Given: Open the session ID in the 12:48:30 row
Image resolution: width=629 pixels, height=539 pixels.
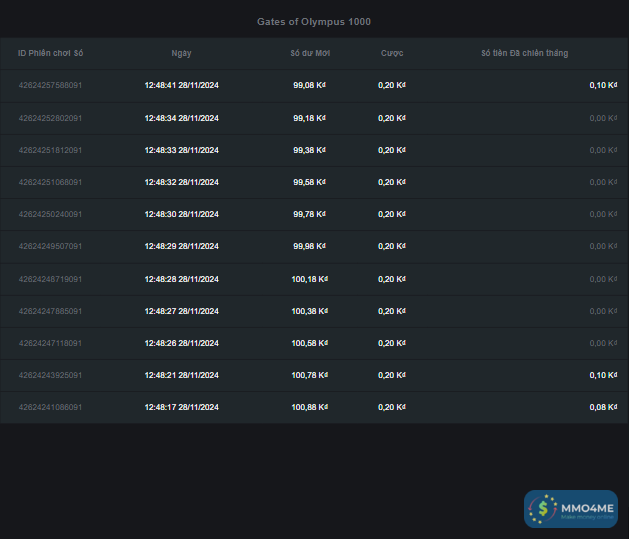Looking at the screenshot, I should [x=50, y=214].
